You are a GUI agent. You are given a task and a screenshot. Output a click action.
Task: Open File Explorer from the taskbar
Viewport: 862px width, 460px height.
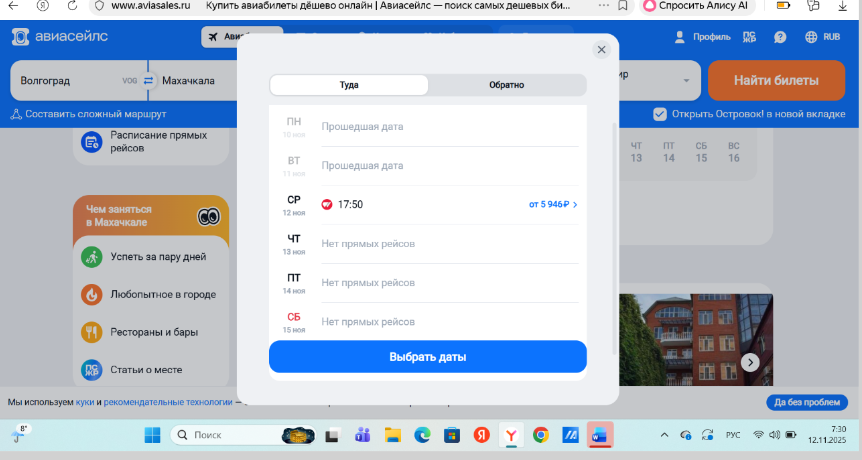393,435
